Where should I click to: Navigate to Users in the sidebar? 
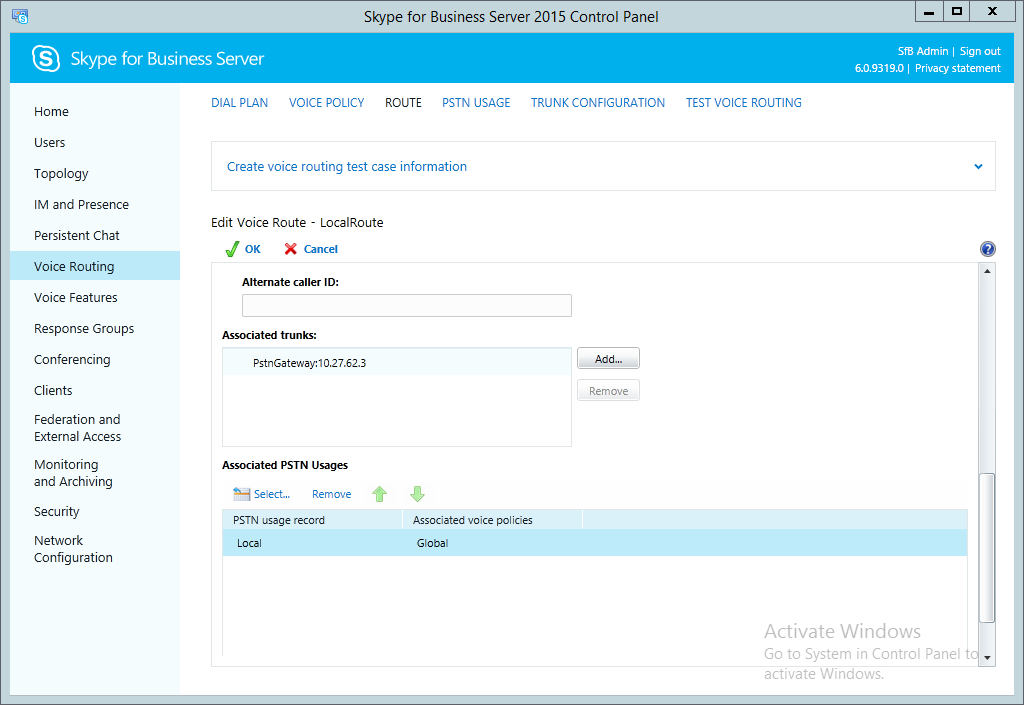[50, 143]
